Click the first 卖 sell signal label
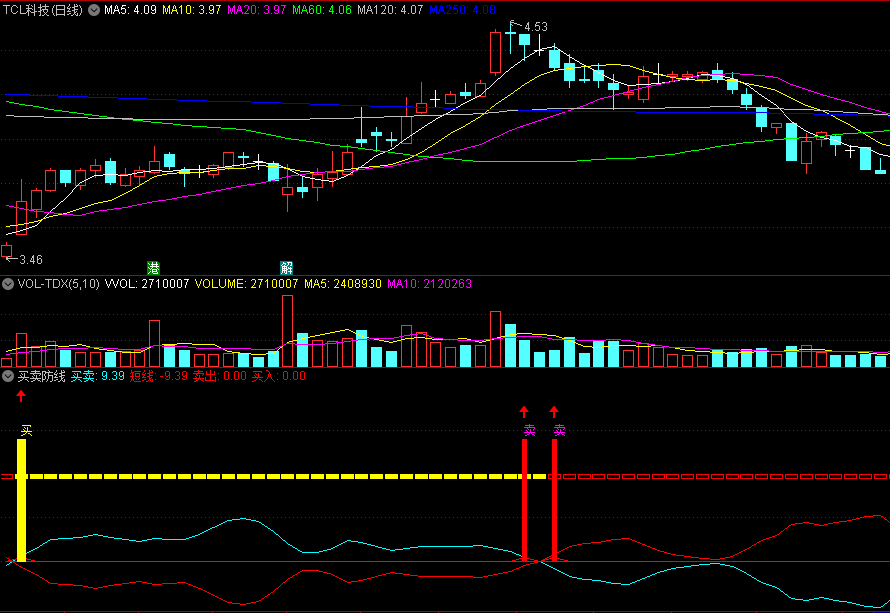 coord(529,431)
